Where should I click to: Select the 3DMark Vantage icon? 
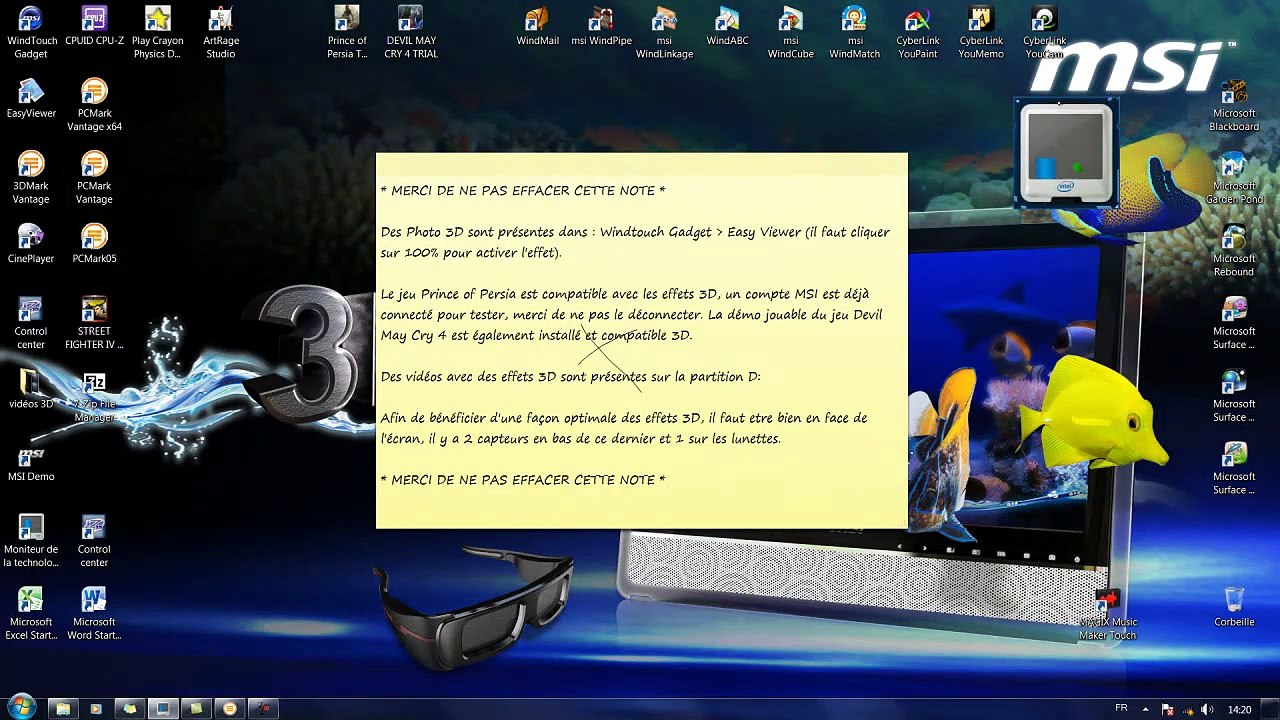pyautogui.click(x=31, y=177)
